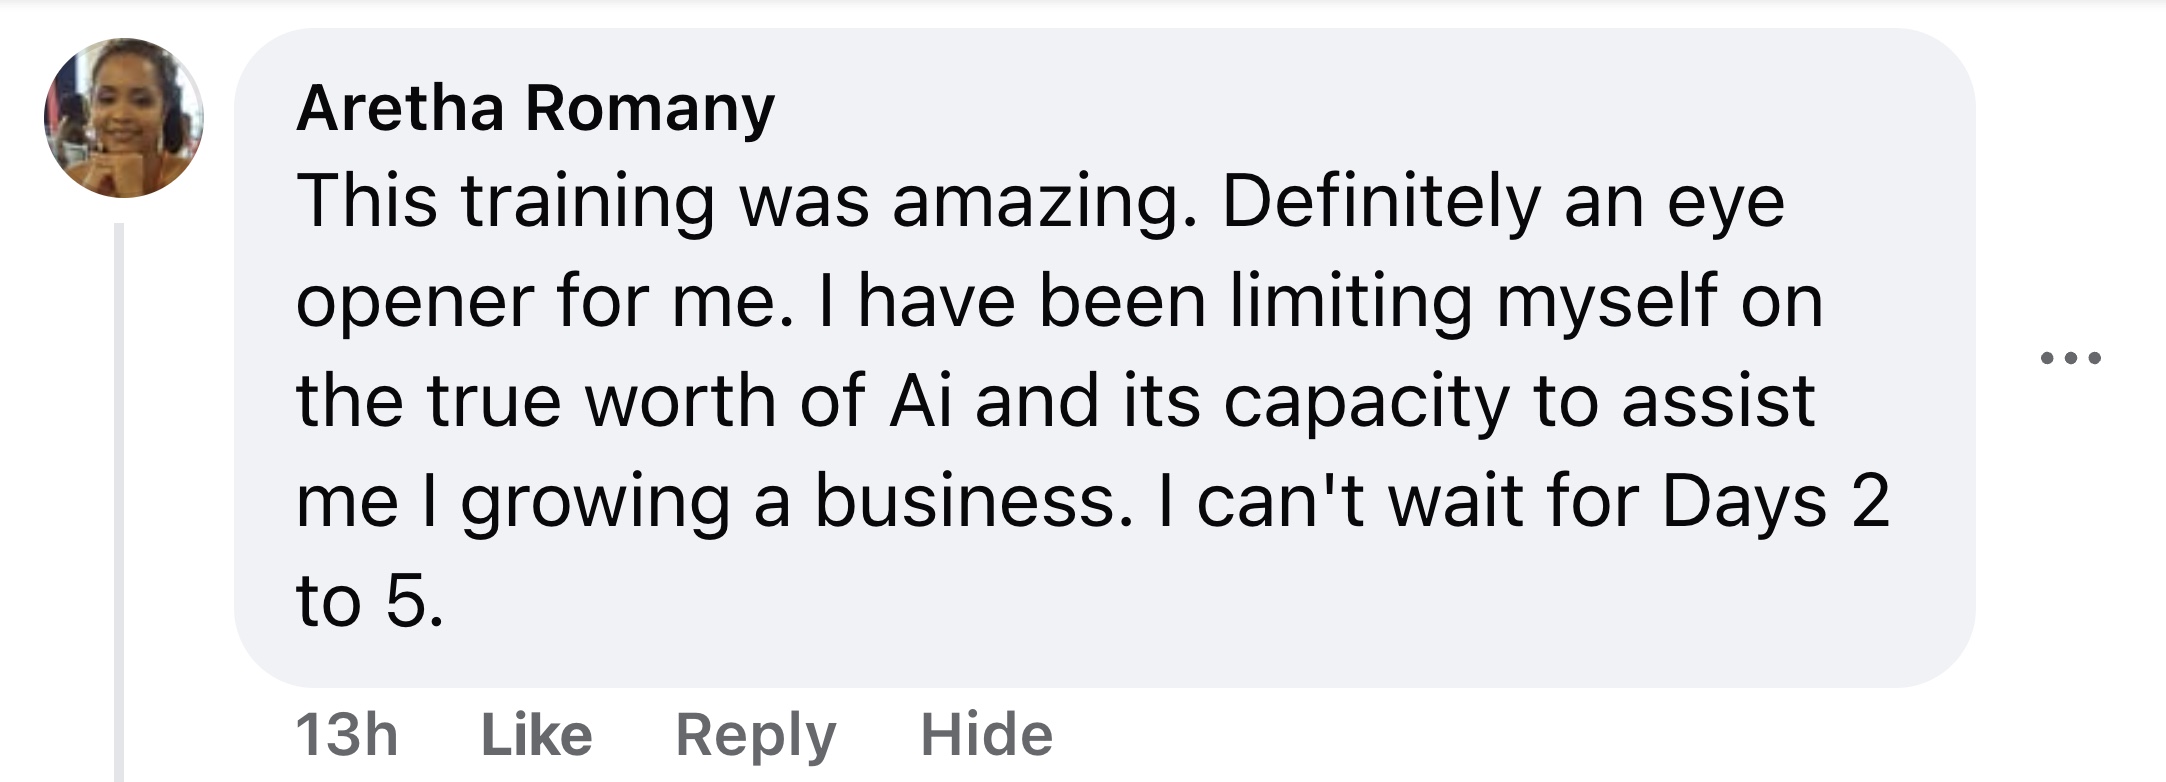The height and width of the screenshot is (782, 2166).
Task: Click the word "limiting" in the comment
Action: (1350, 302)
